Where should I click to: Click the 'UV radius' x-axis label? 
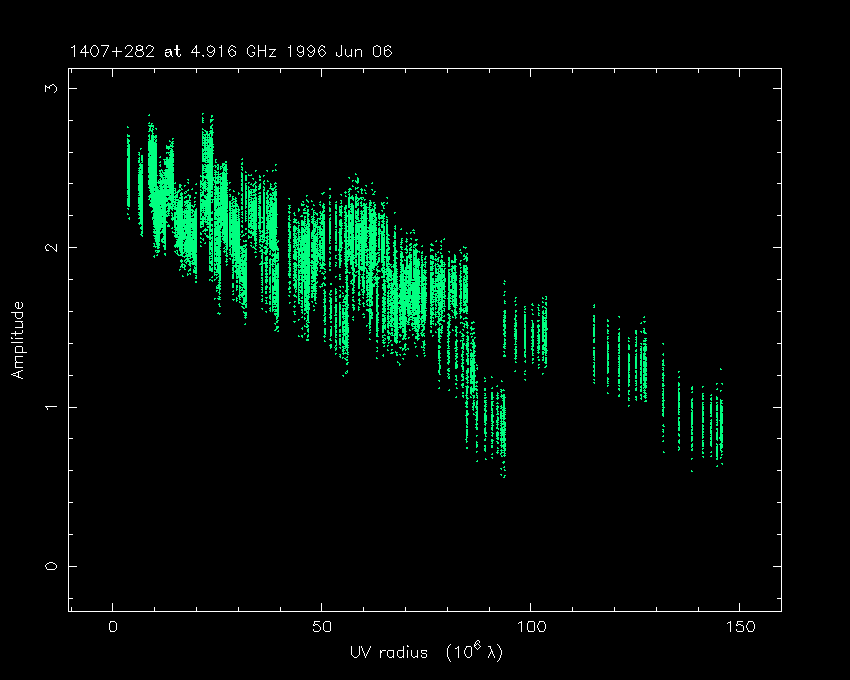(x=425, y=652)
